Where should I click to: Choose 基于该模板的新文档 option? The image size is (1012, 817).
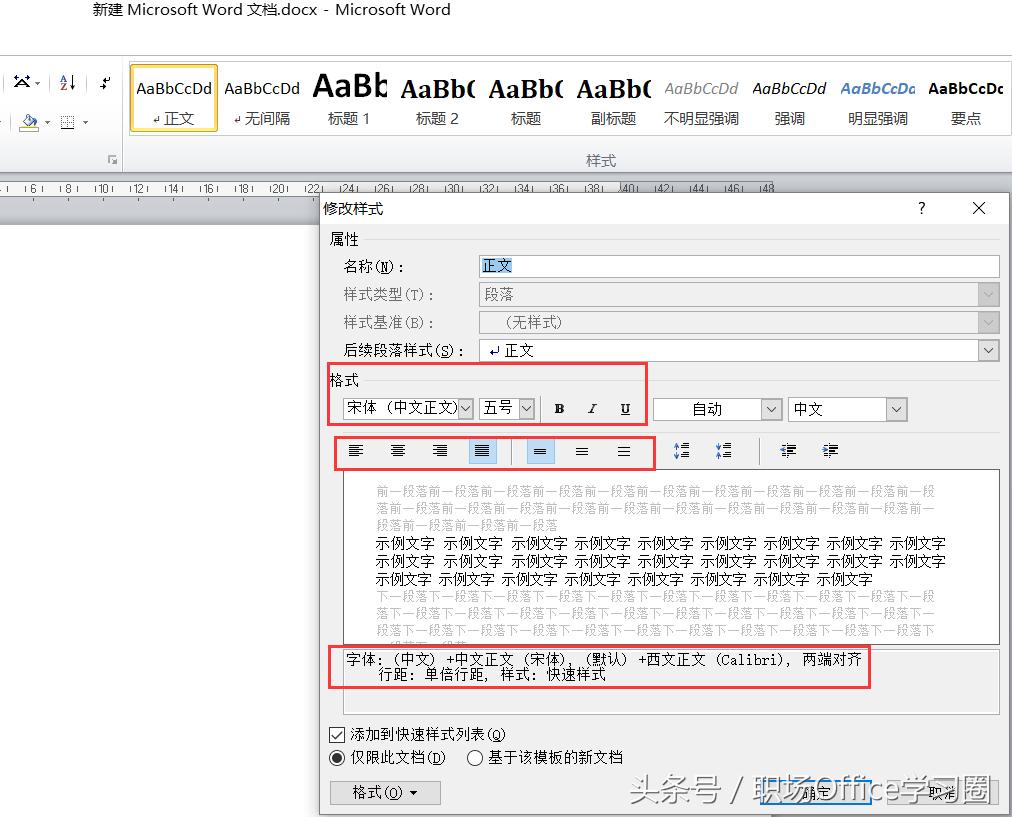tap(474, 757)
